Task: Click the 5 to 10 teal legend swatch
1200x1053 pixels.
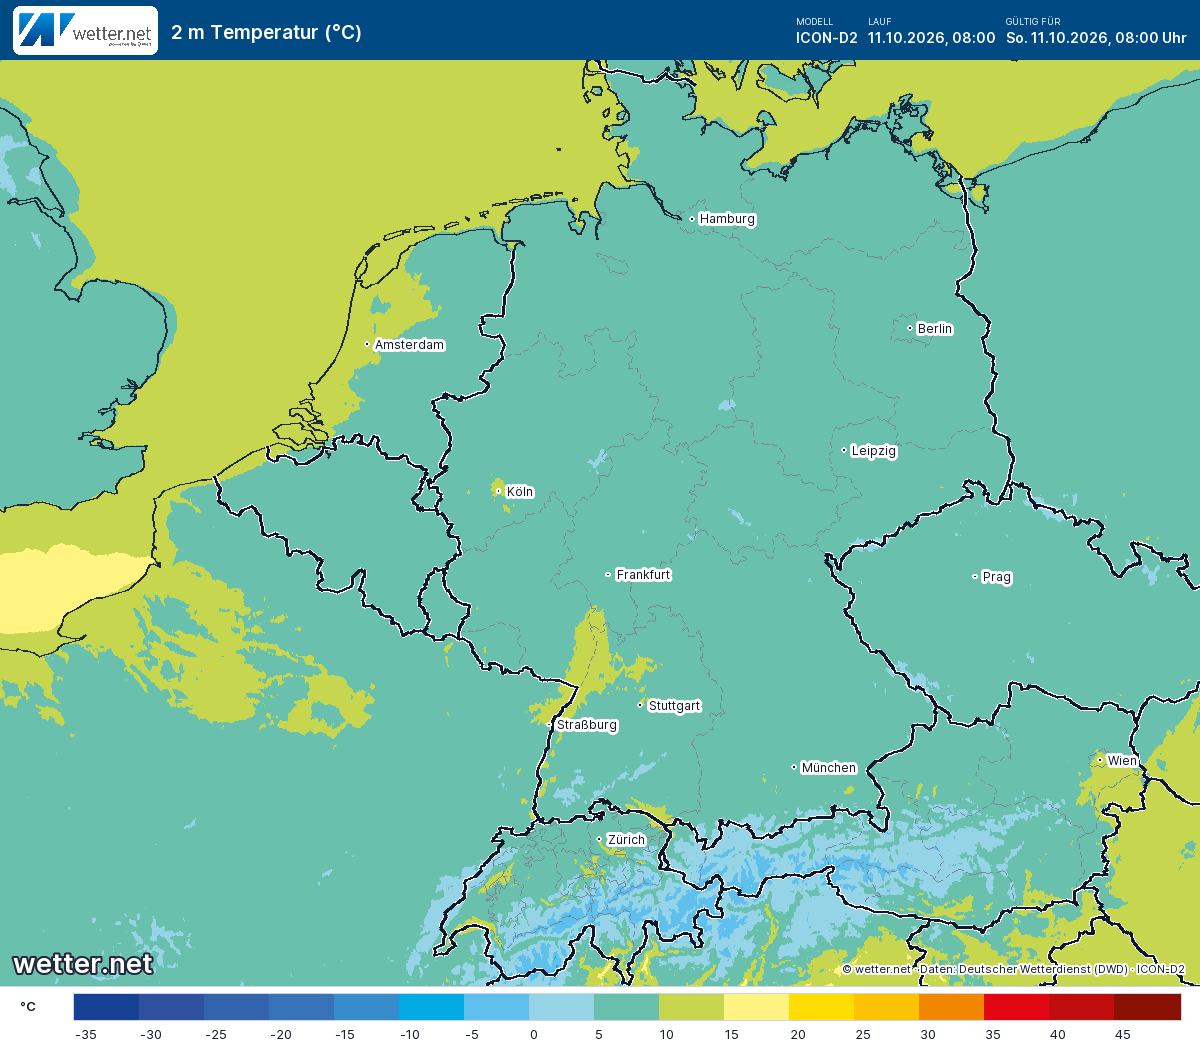Action: (x=626, y=1007)
